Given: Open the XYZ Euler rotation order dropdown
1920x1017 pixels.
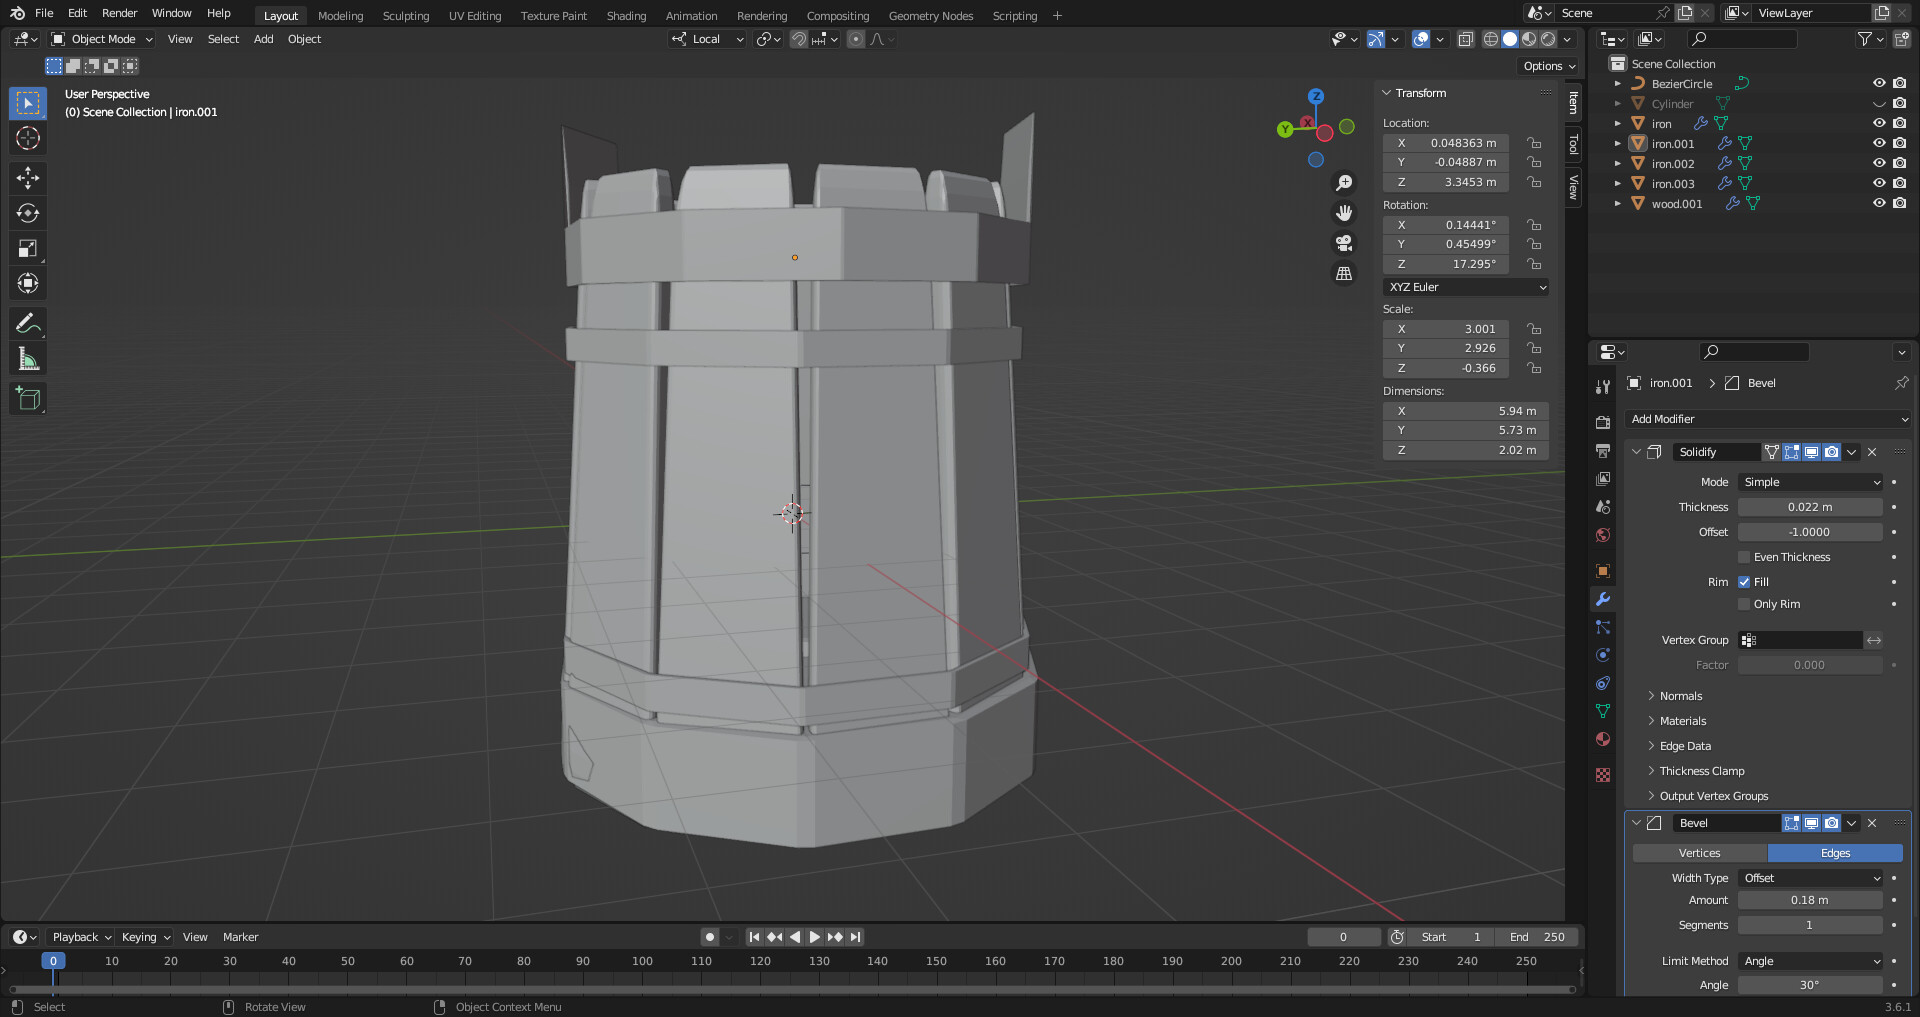Looking at the screenshot, I should tap(1465, 287).
